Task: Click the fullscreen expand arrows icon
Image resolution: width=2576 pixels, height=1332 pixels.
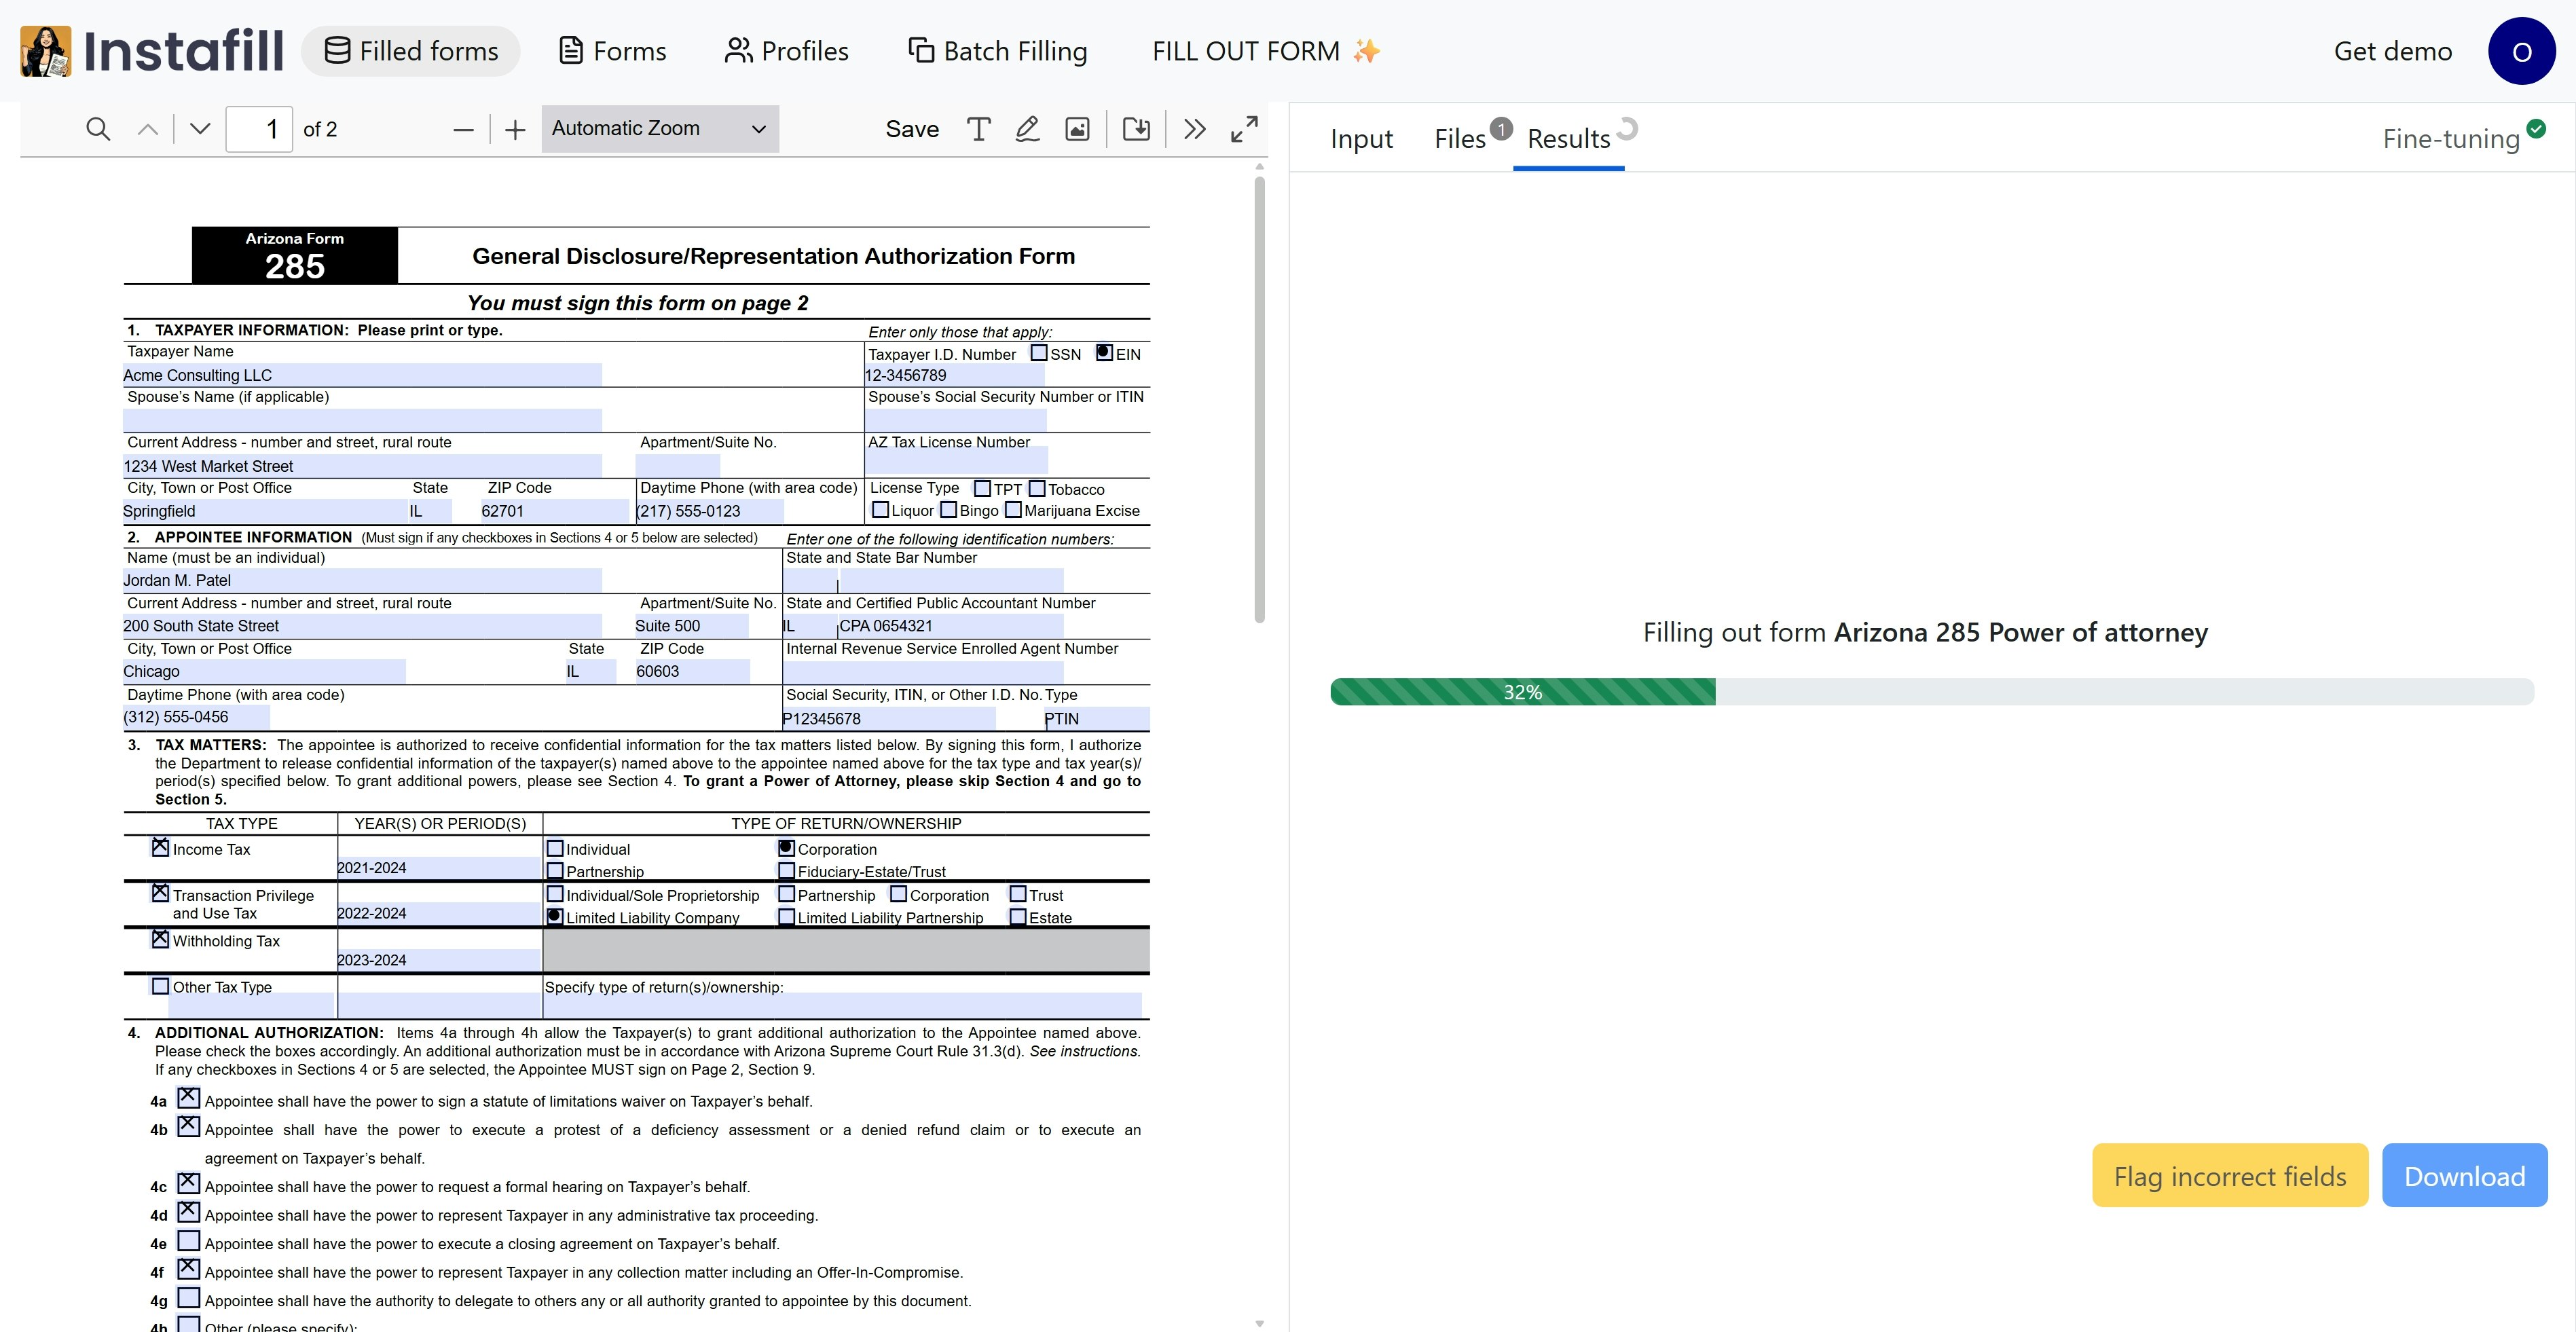Action: [1244, 129]
